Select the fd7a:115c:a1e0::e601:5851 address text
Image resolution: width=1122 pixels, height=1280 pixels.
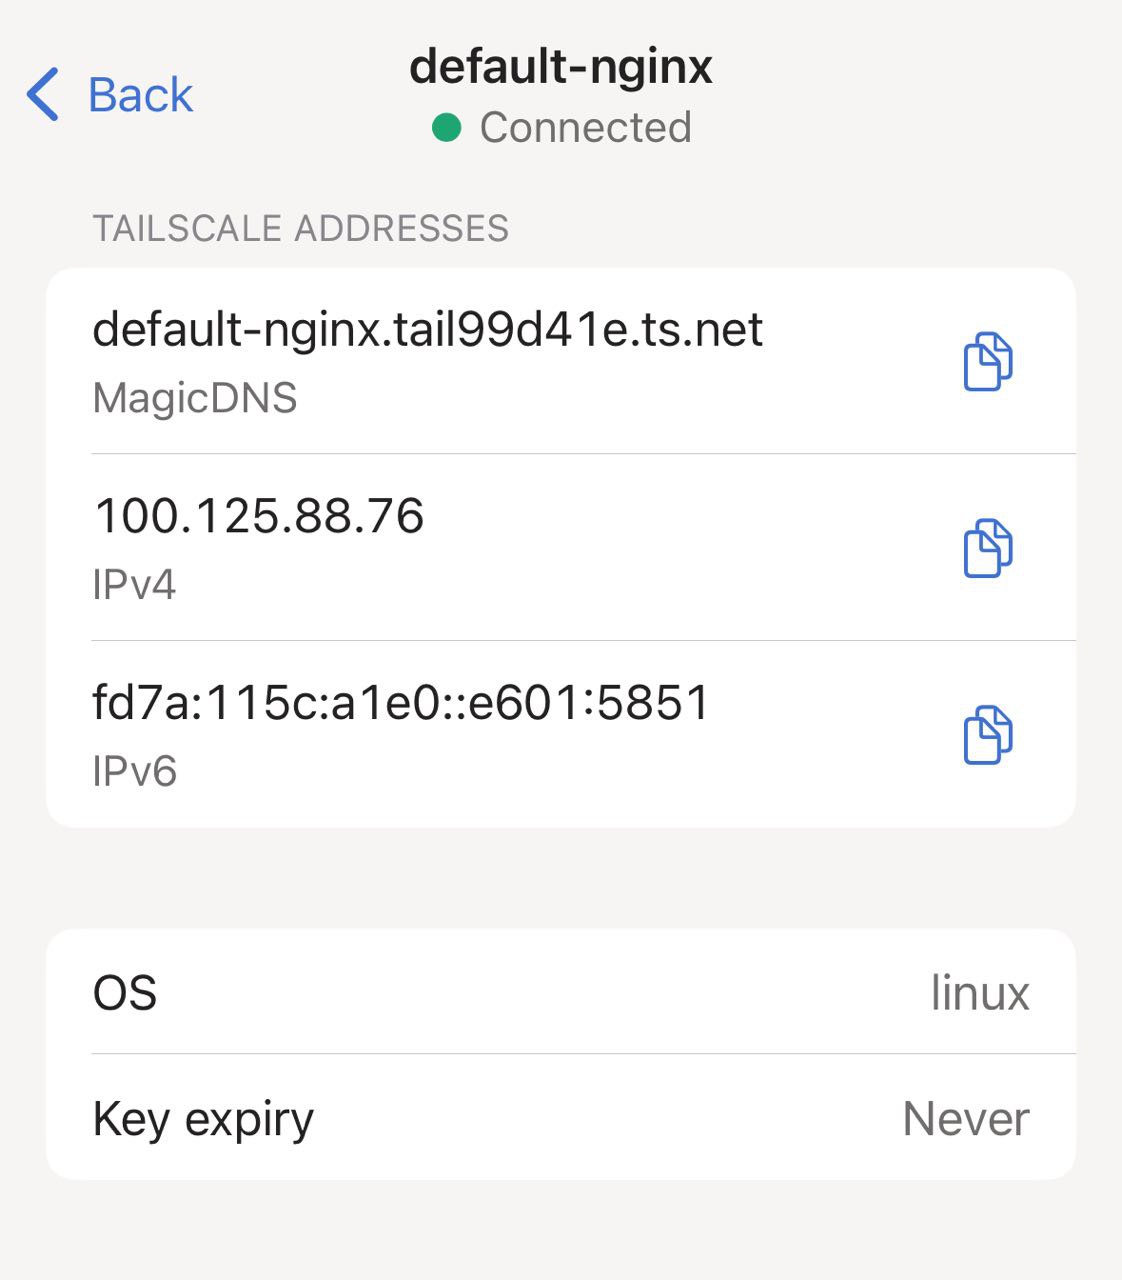click(400, 703)
